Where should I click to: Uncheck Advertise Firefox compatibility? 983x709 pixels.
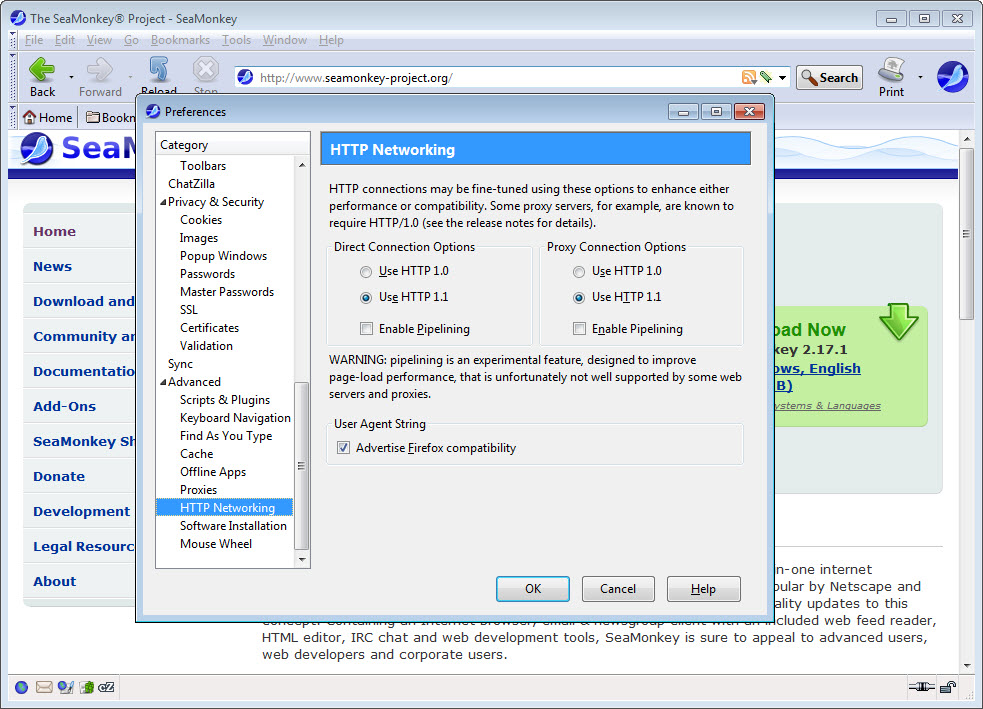click(344, 448)
